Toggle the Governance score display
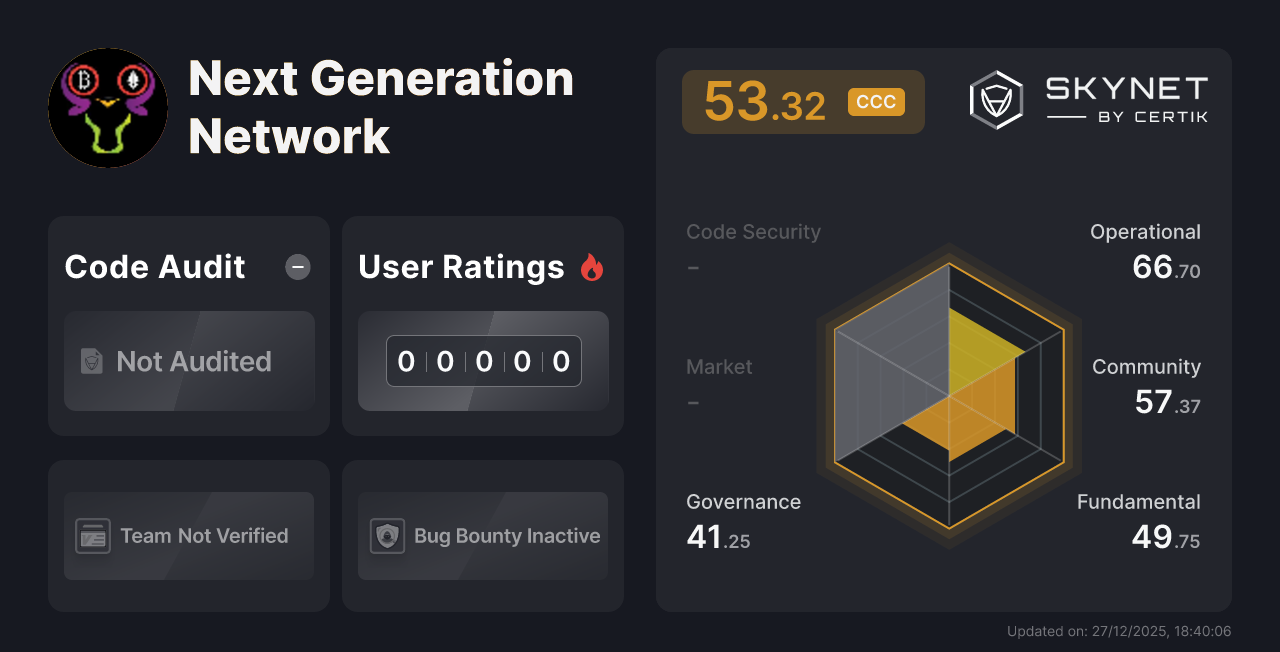This screenshot has height=652, width=1280. point(743,501)
